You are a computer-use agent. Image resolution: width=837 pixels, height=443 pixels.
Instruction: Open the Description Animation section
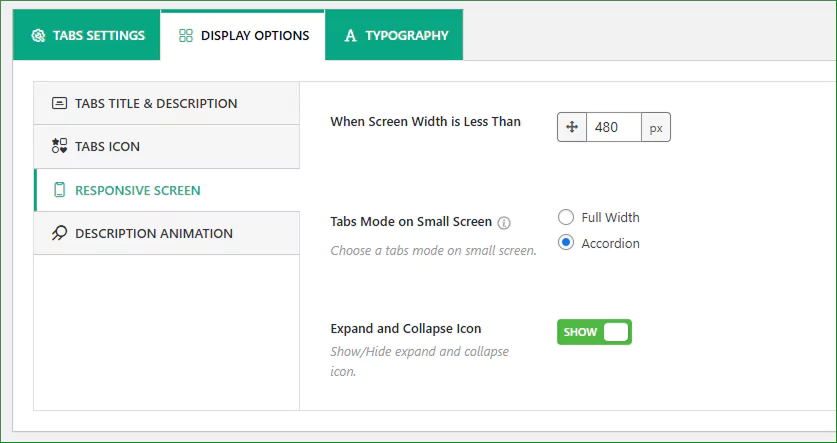point(167,233)
